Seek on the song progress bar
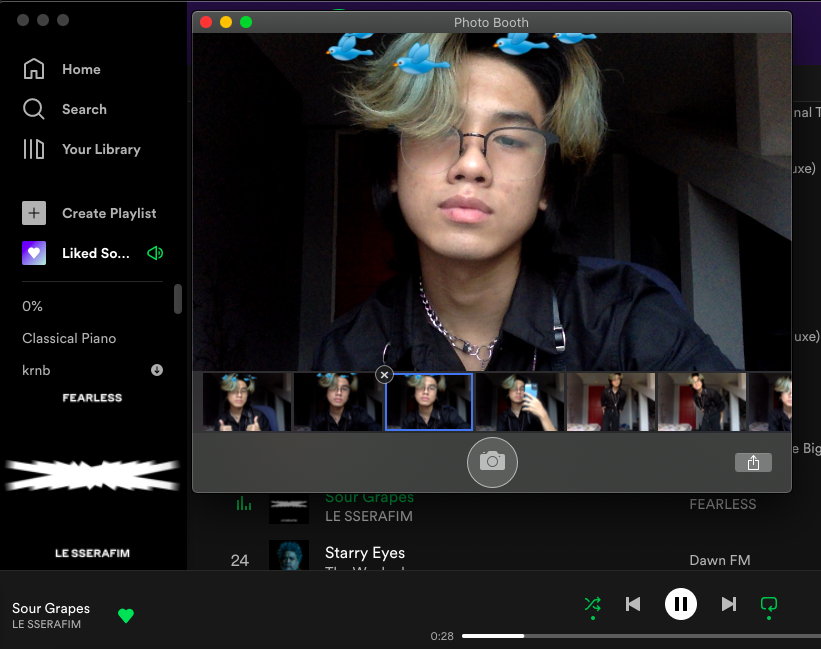Viewport: 821px width, 649px height. coord(641,636)
